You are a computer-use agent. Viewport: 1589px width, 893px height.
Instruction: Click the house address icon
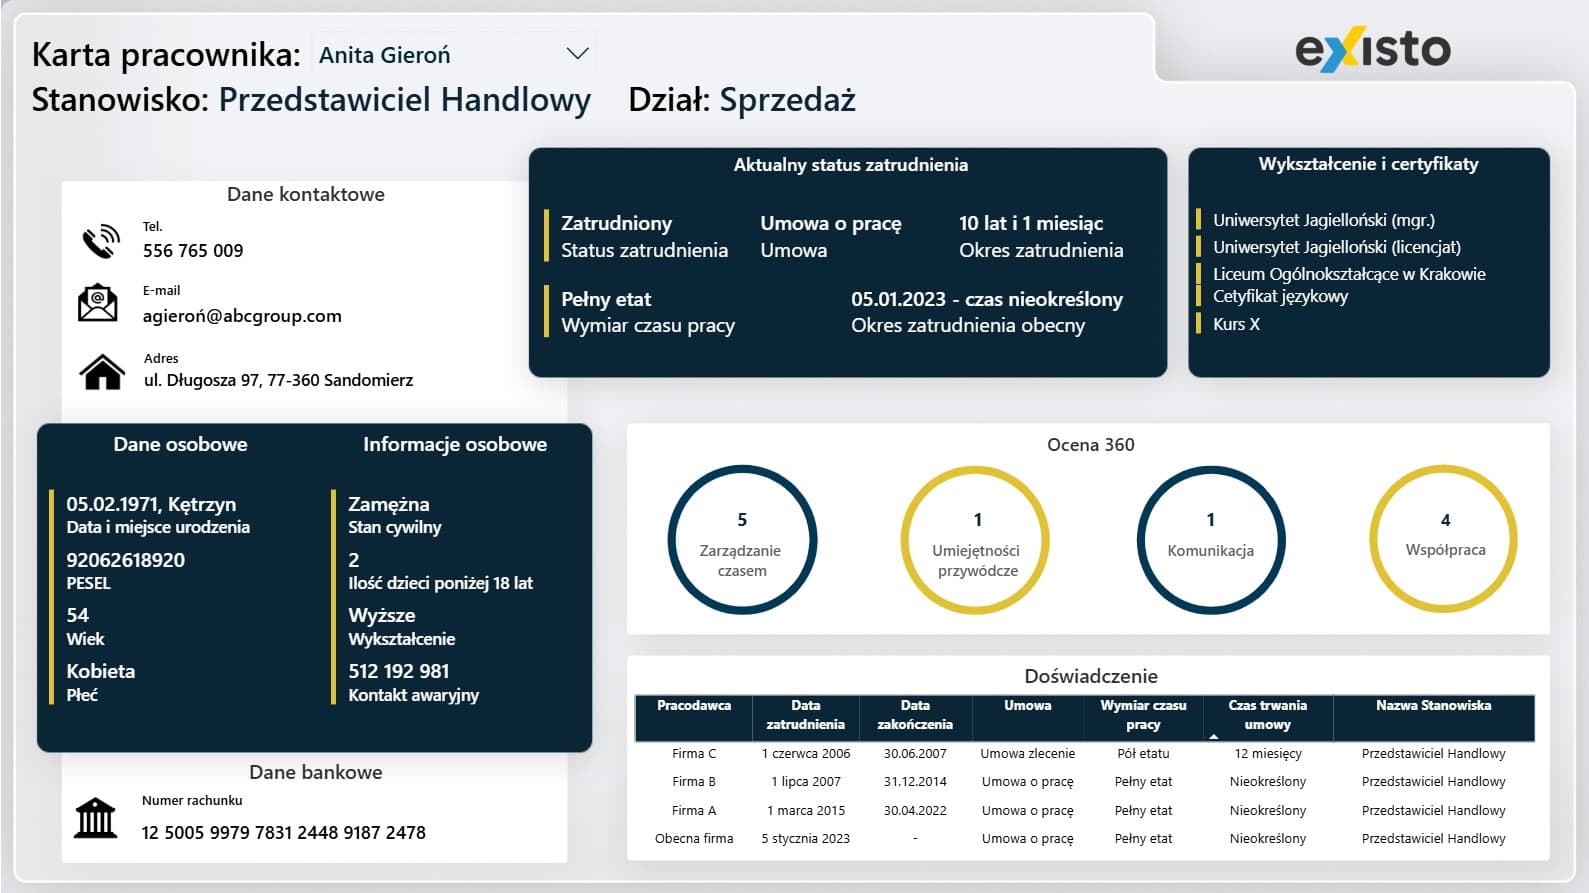(x=102, y=372)
